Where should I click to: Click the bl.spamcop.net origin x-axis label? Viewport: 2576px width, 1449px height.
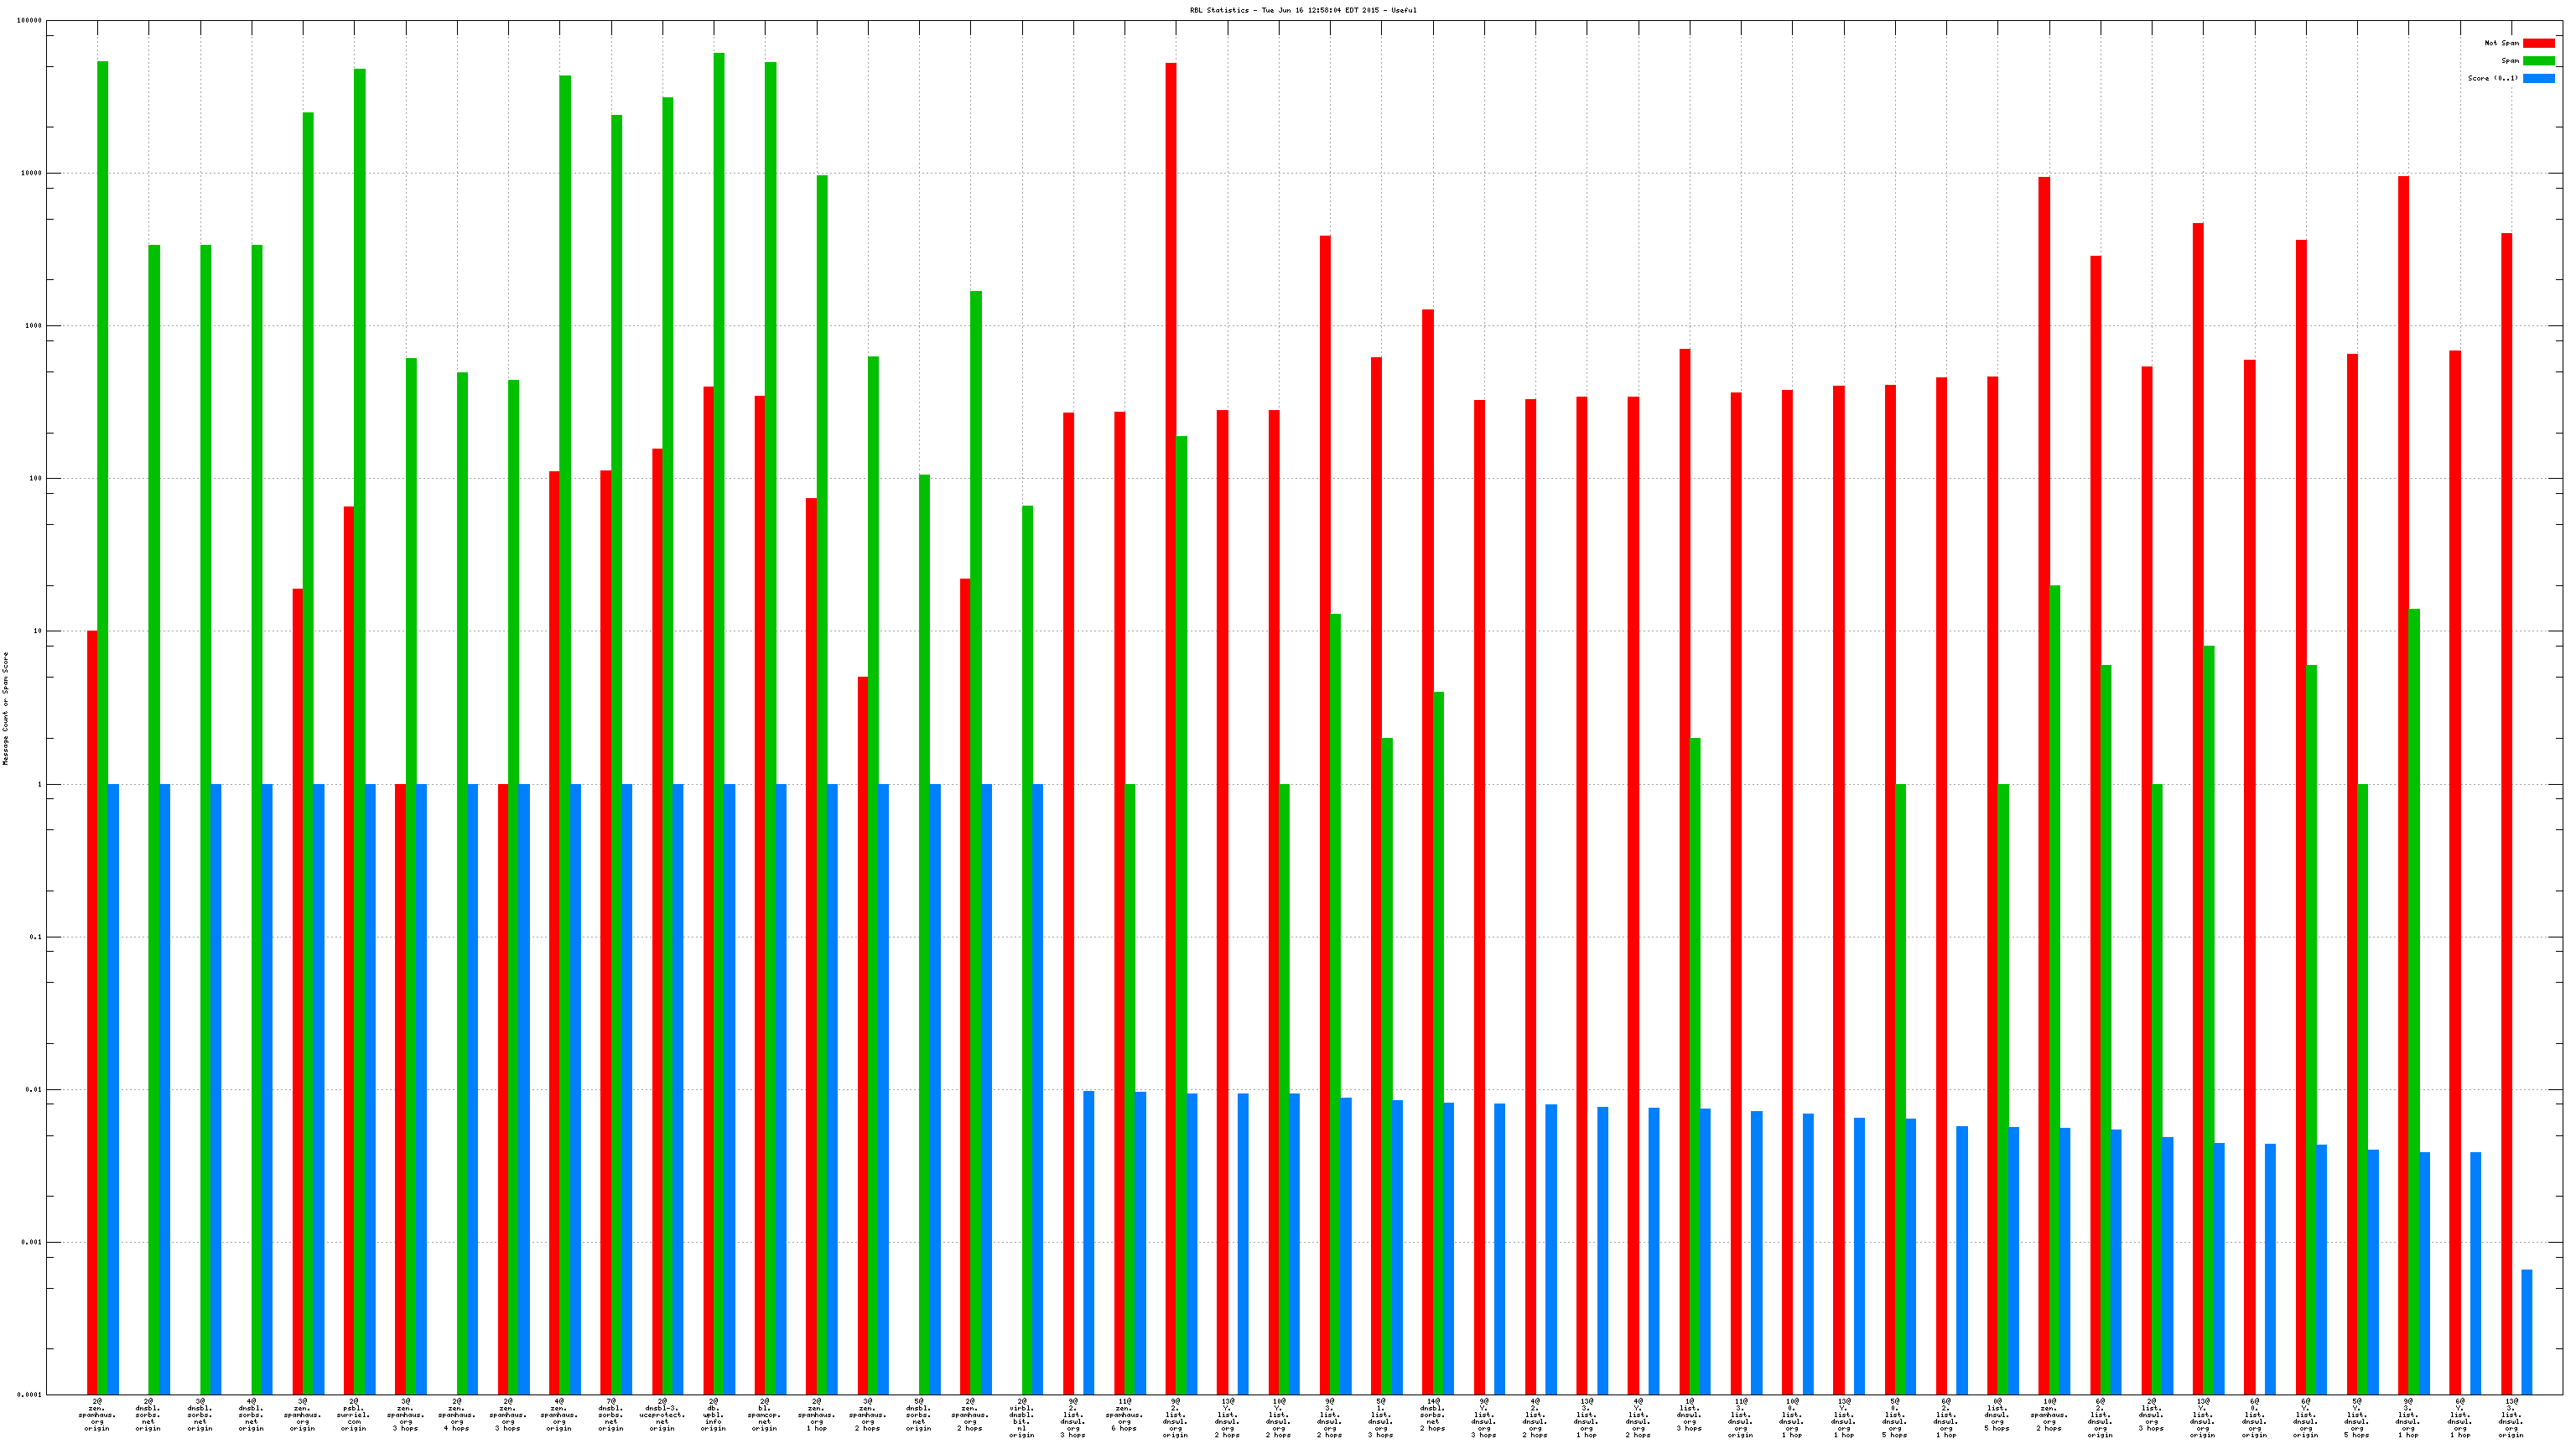point(764,1415)
